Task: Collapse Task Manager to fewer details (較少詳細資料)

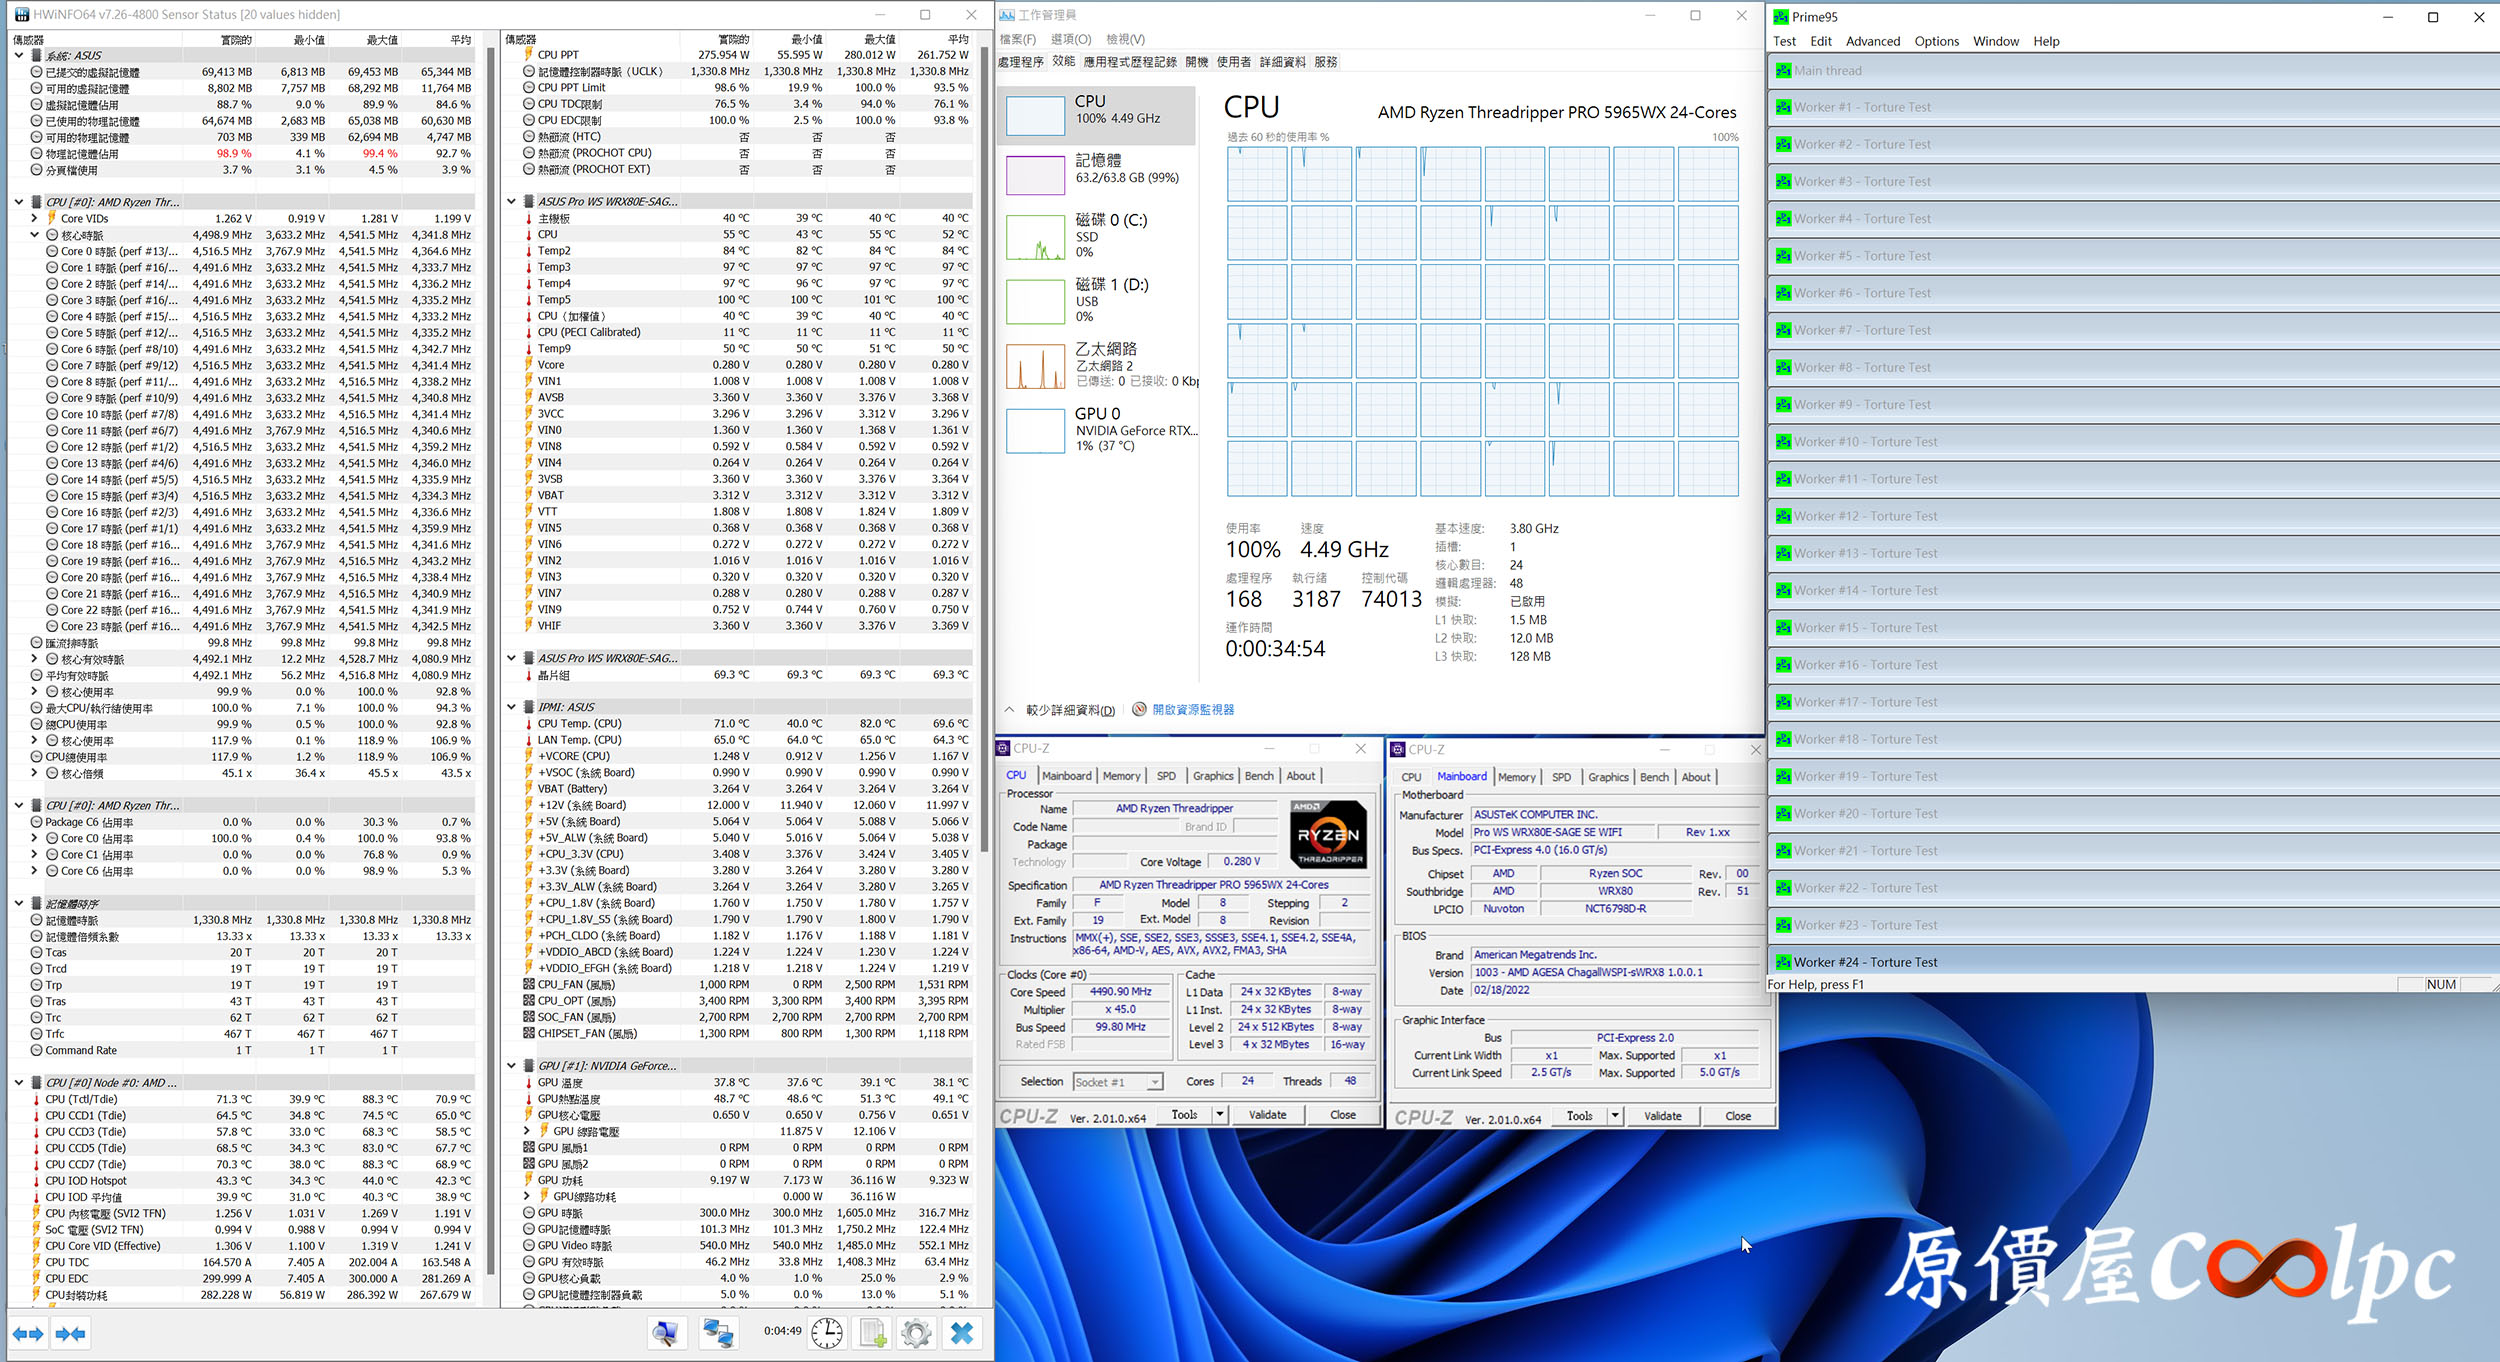Action: tap(1060, 710)
